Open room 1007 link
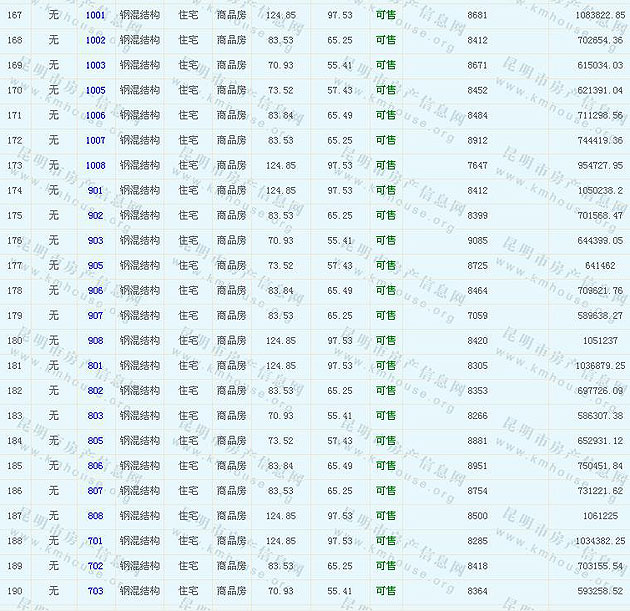This screenshot has height=611, width=630. 95,141
